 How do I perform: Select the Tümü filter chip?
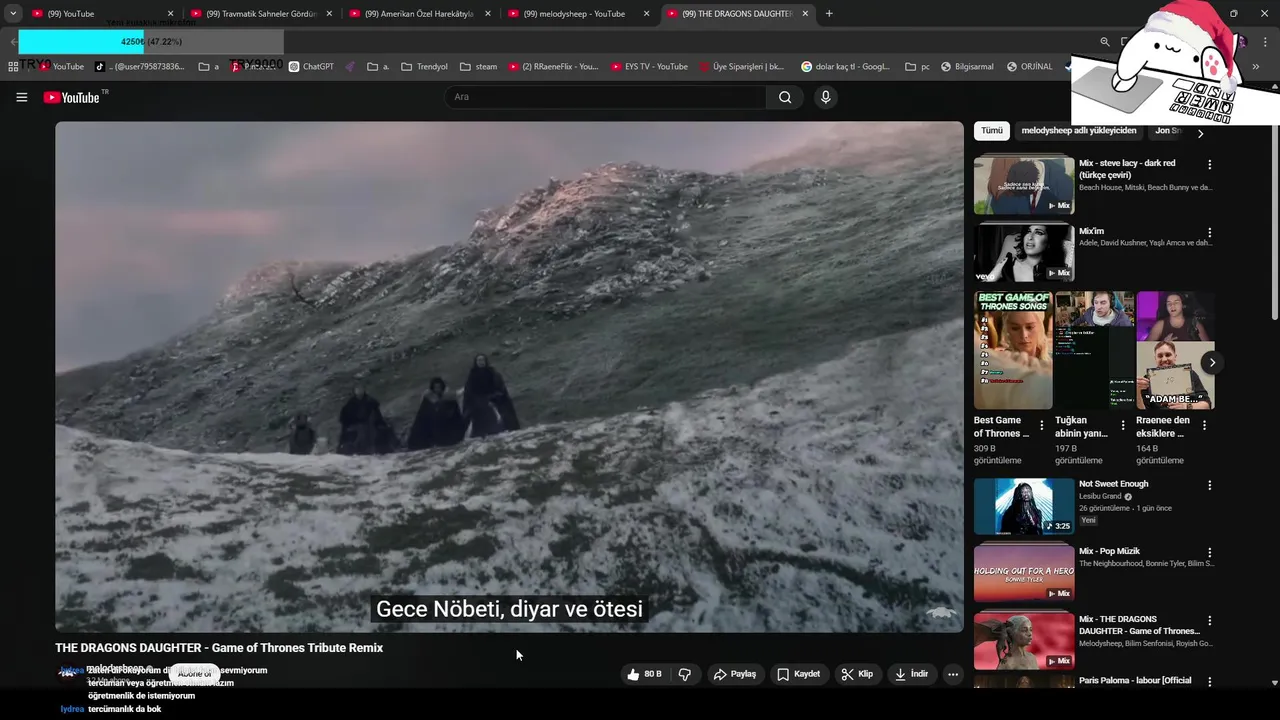[991, 131]
